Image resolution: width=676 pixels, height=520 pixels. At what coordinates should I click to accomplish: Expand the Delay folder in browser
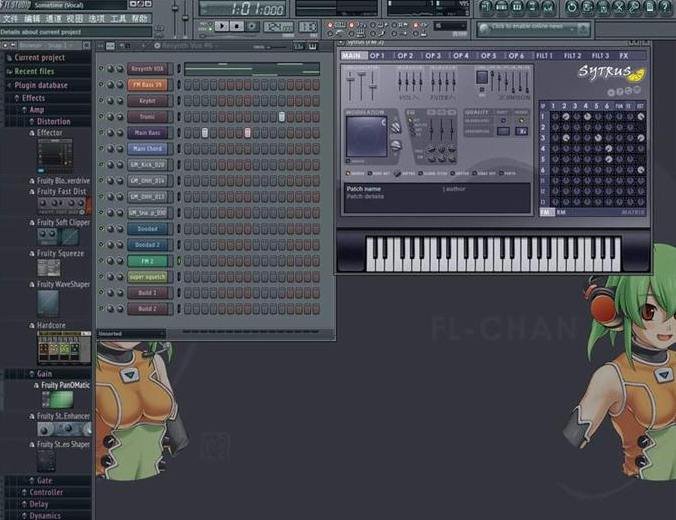(x=38, y=504)
